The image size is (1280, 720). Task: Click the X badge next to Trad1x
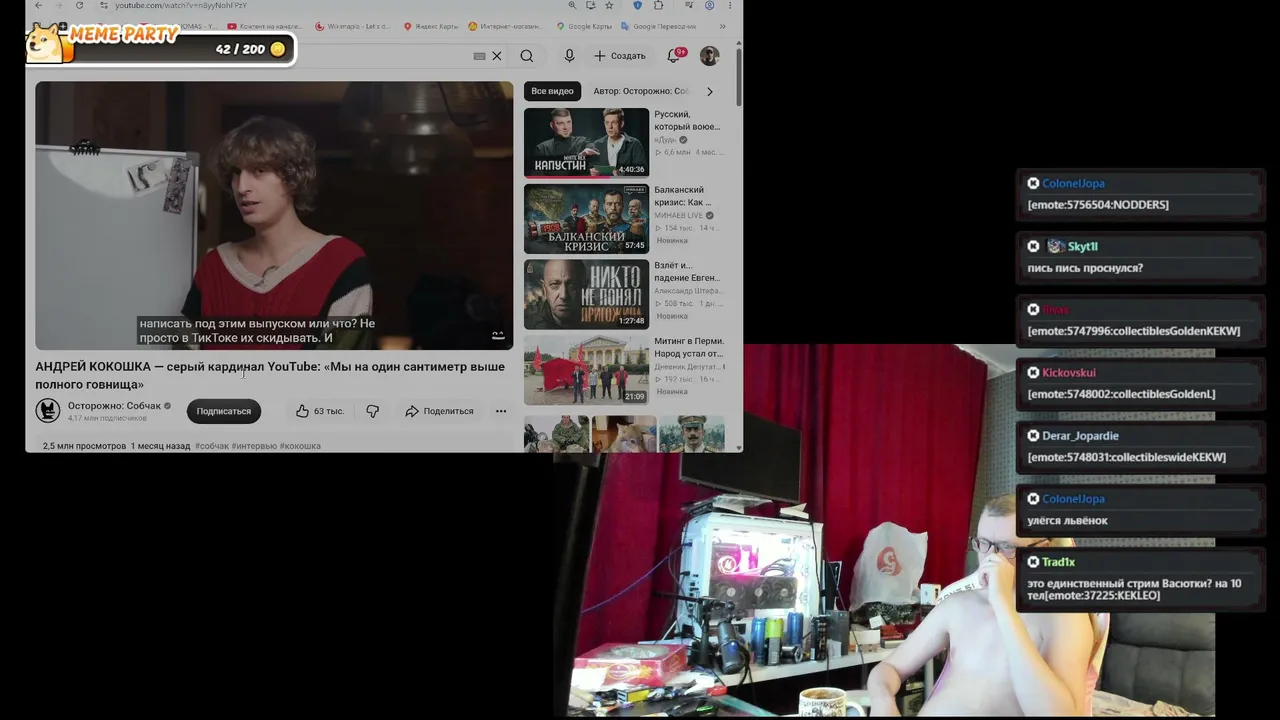tap(1033, 561)
